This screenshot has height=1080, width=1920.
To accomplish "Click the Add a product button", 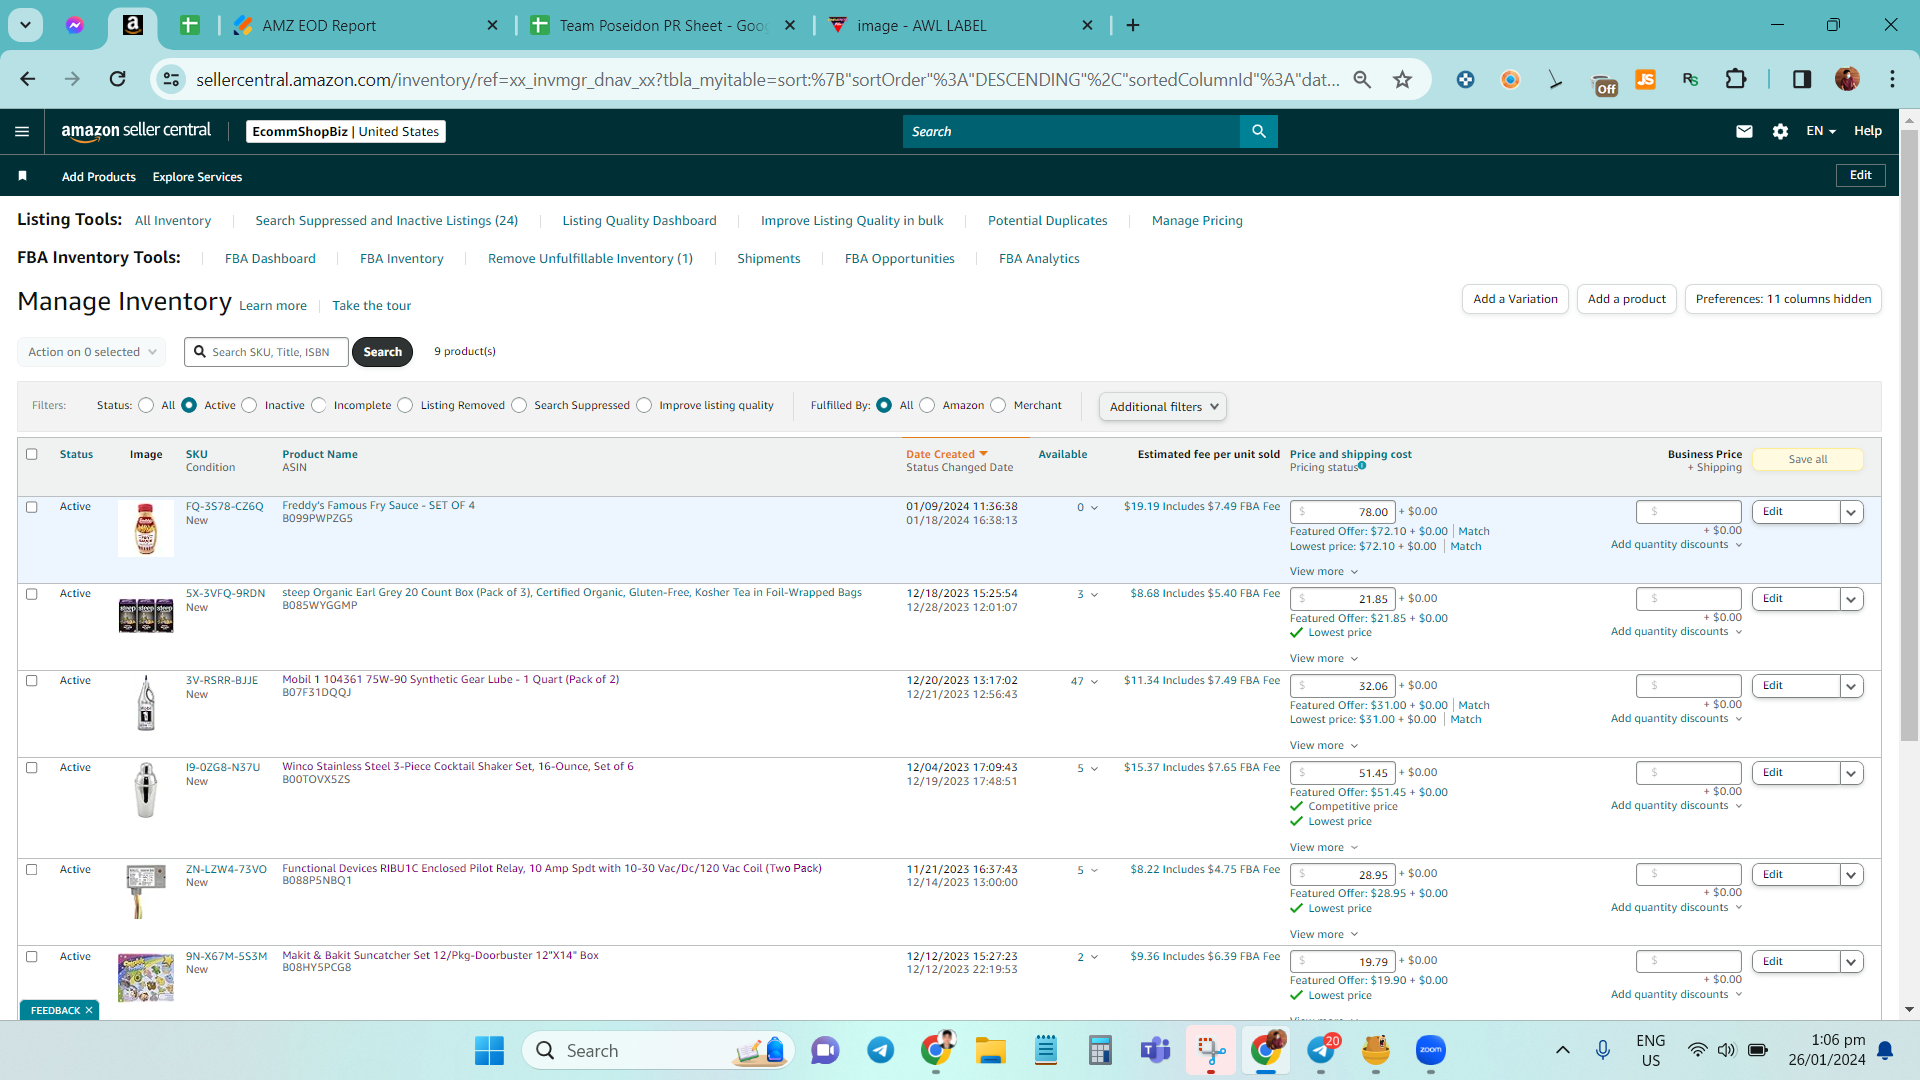I will click(1627, 299).
